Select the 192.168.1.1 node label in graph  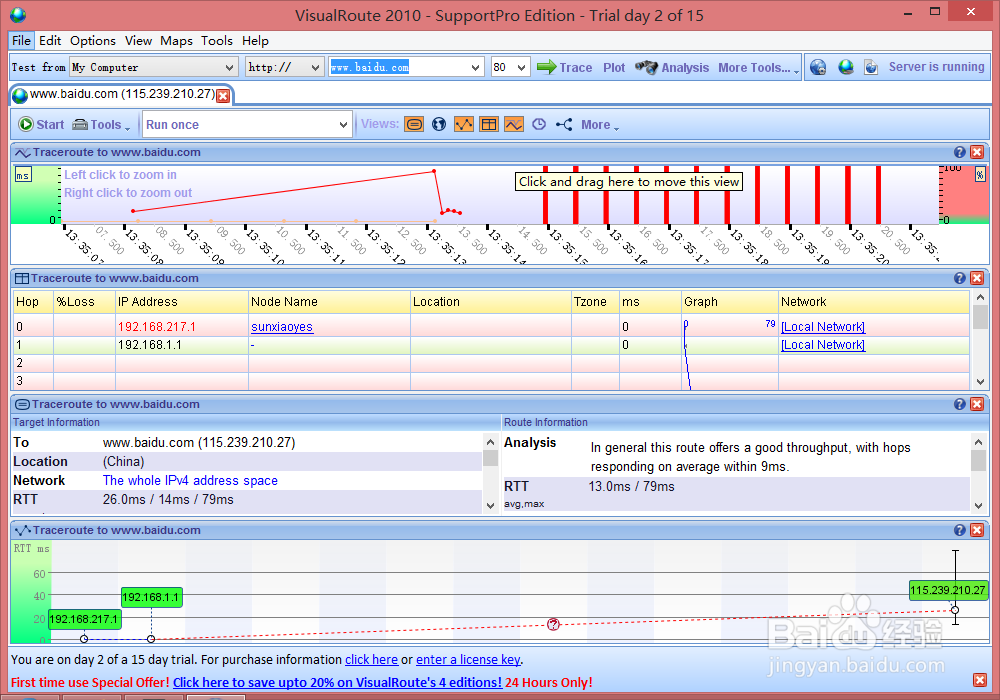tap(151, 597)
